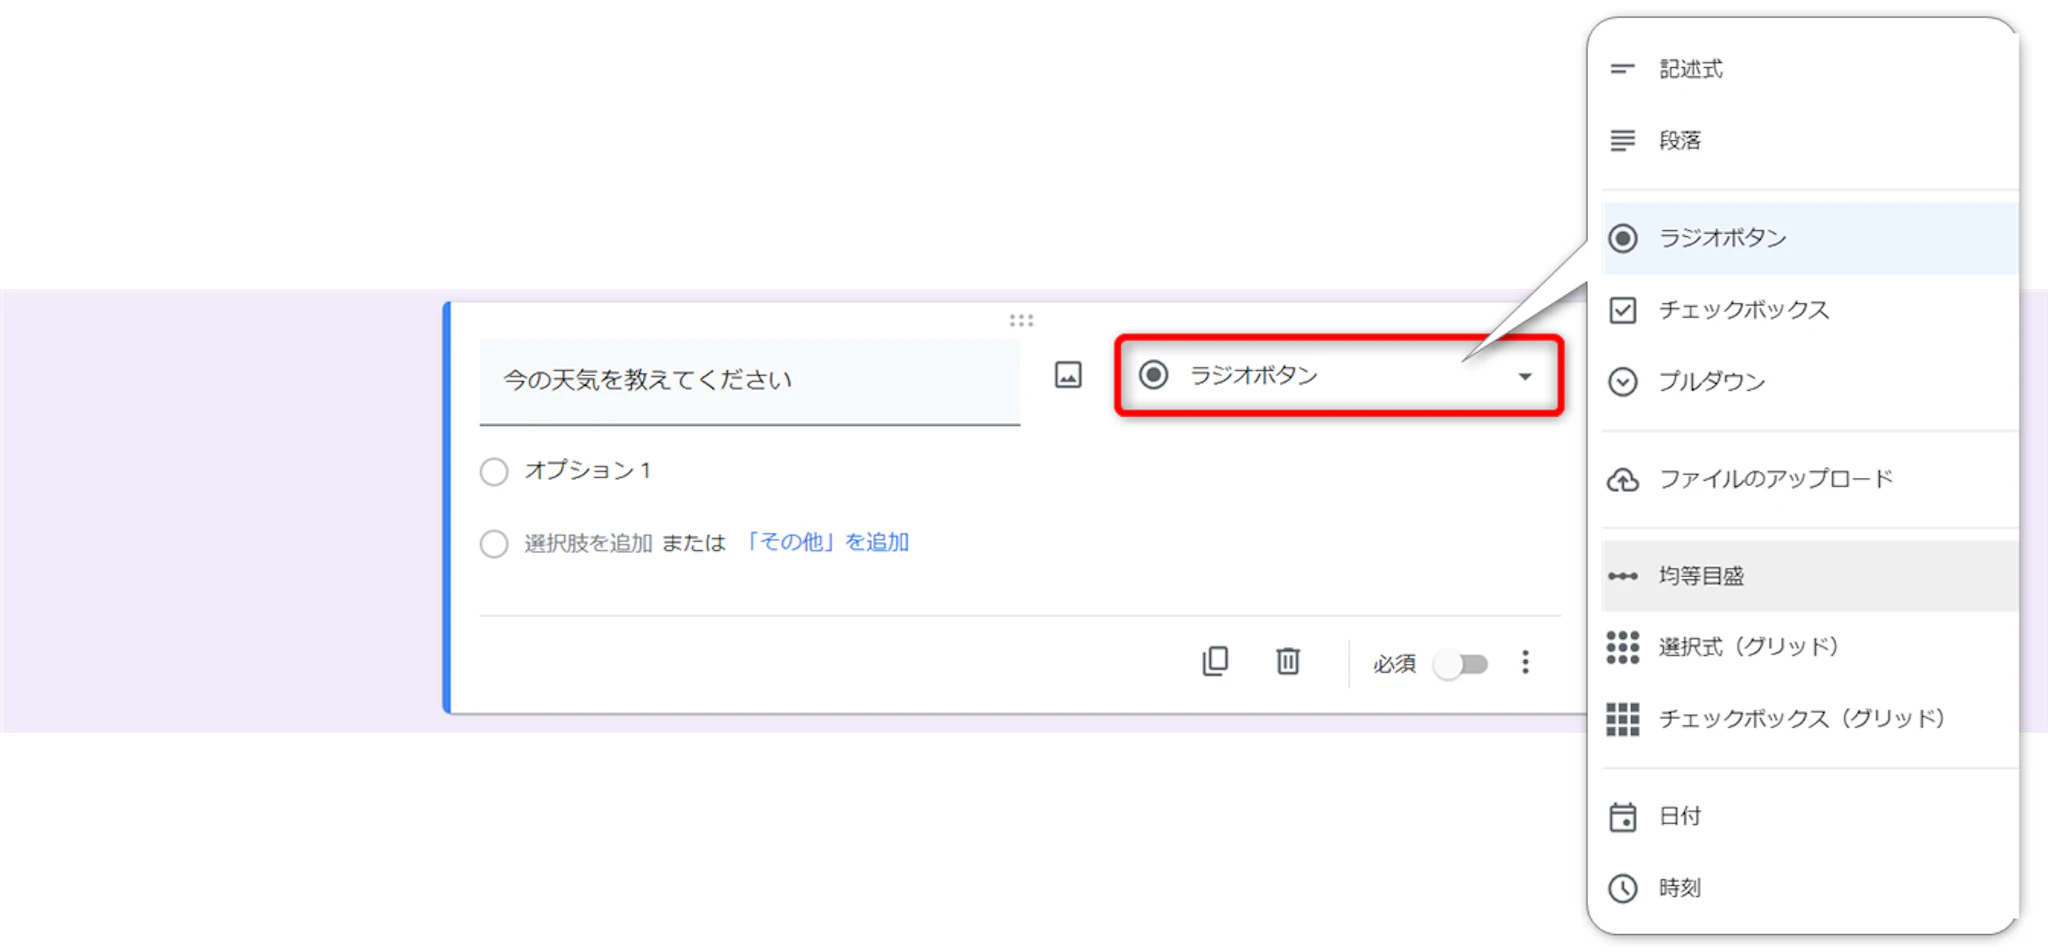Choose the 時刻 clock option
Screen dimensions: 2048x952
click(x=1680, y=888)
